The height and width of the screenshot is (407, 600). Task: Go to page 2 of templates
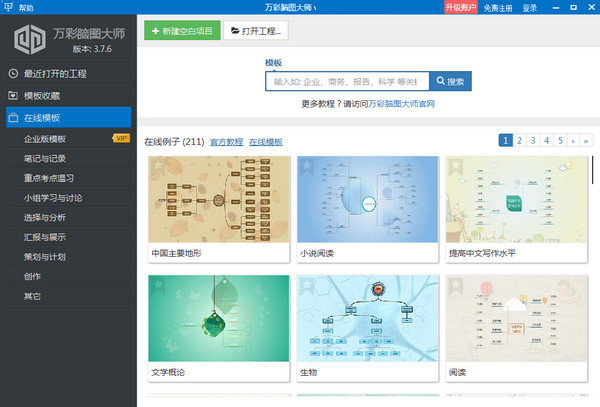[519, 140]
